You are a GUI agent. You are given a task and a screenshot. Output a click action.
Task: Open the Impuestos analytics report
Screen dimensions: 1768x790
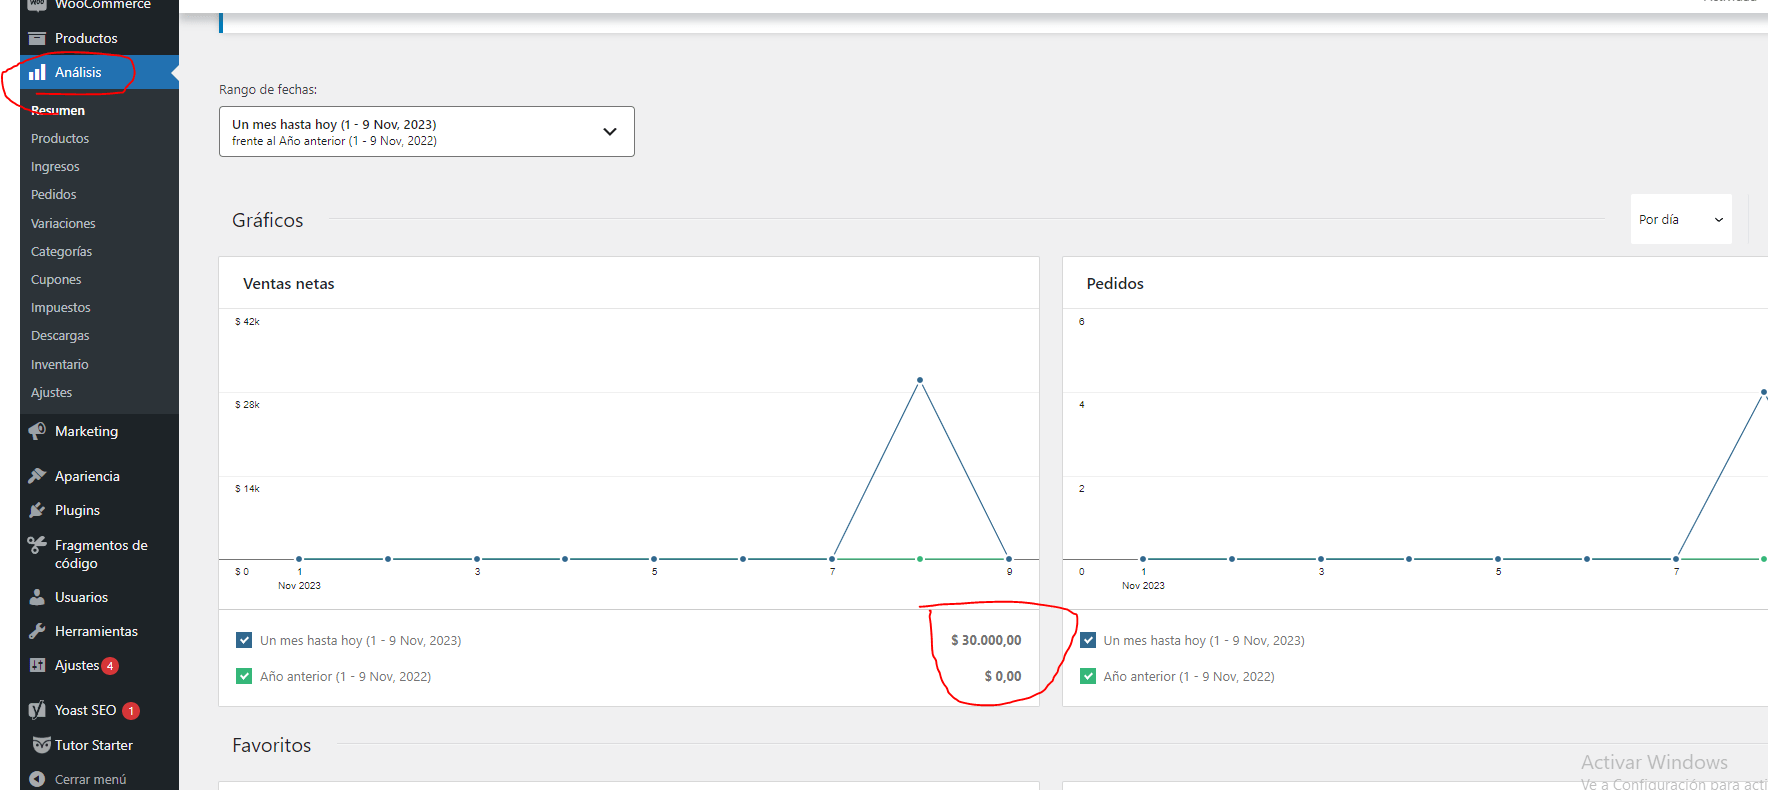click(x=61, y=307)
